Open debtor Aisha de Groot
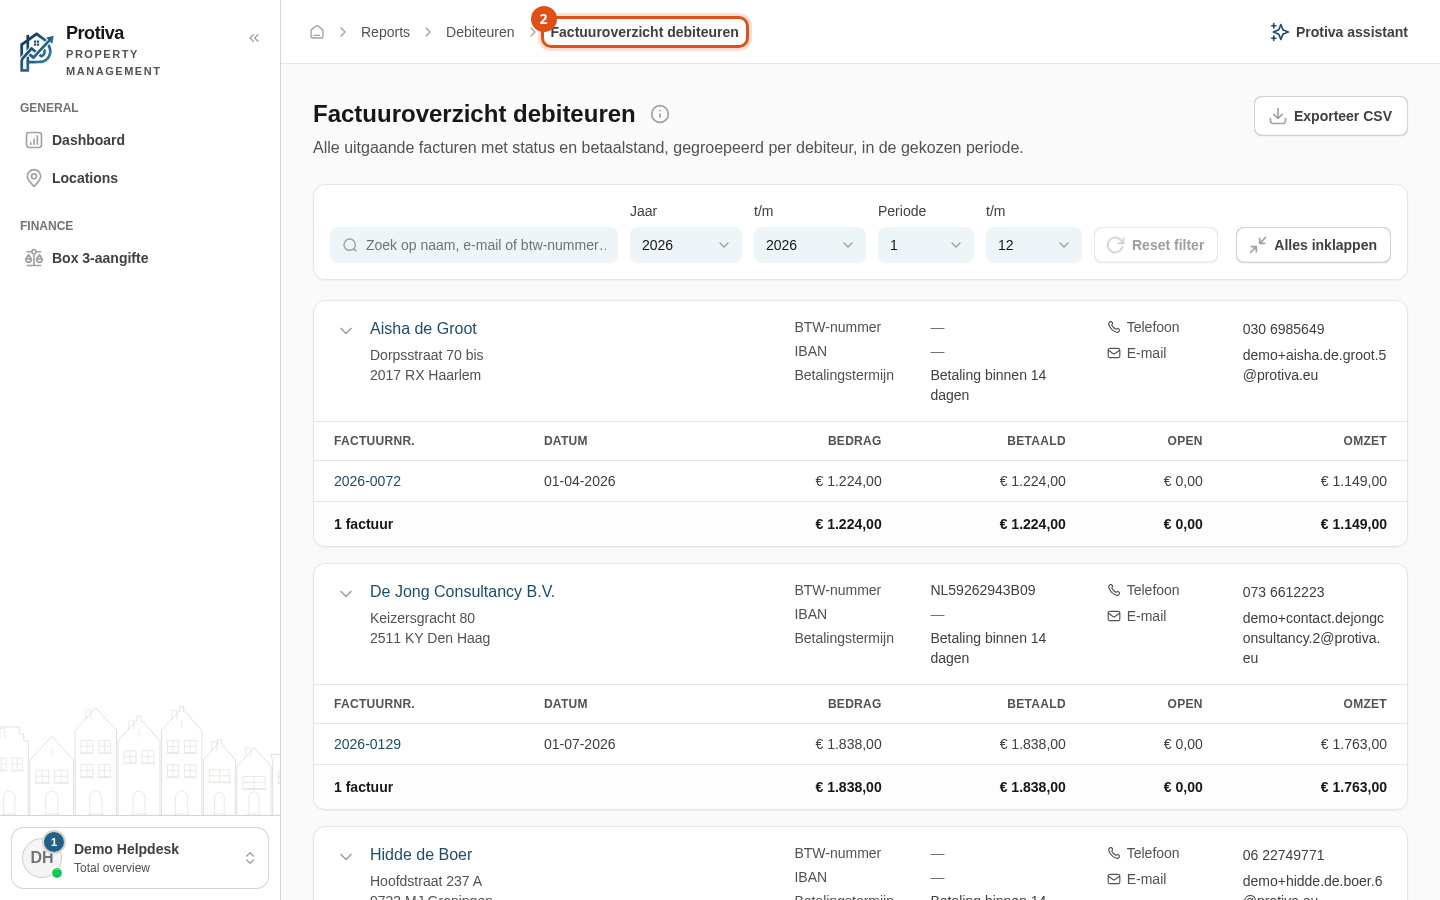Screen dimensions: 1440x900 click(423, 328)
